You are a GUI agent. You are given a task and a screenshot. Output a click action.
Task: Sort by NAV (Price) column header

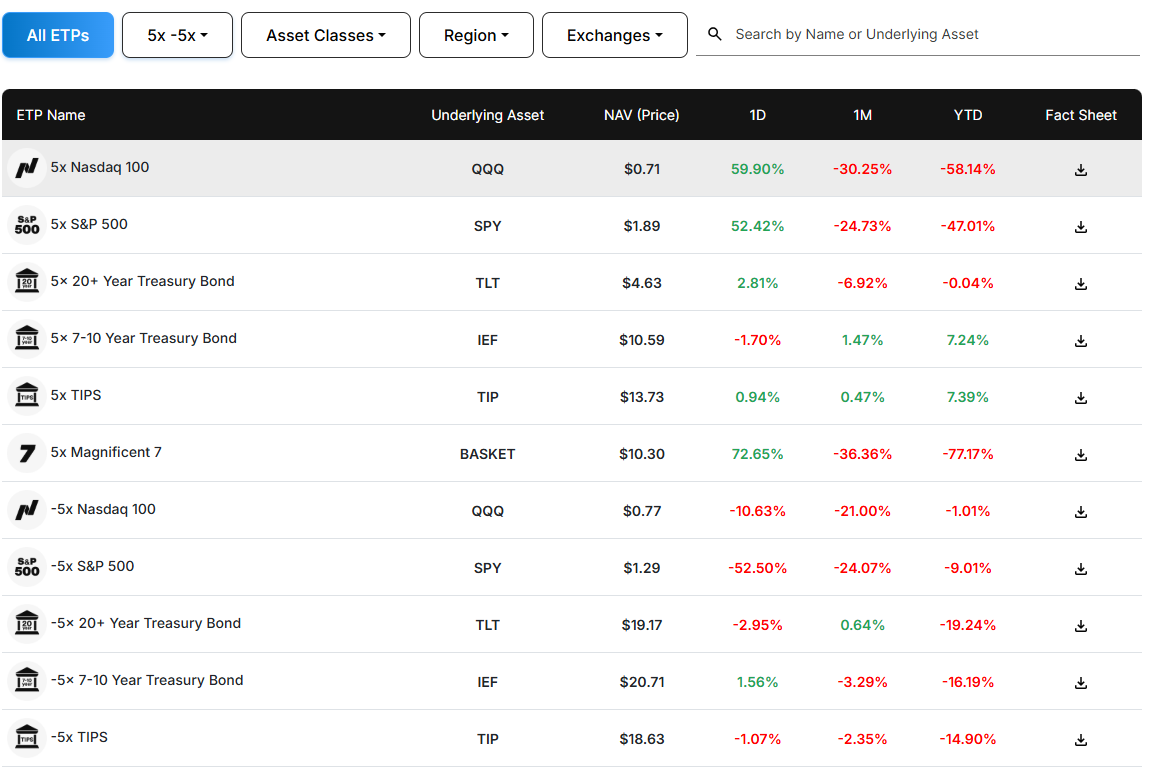point(641,115)
